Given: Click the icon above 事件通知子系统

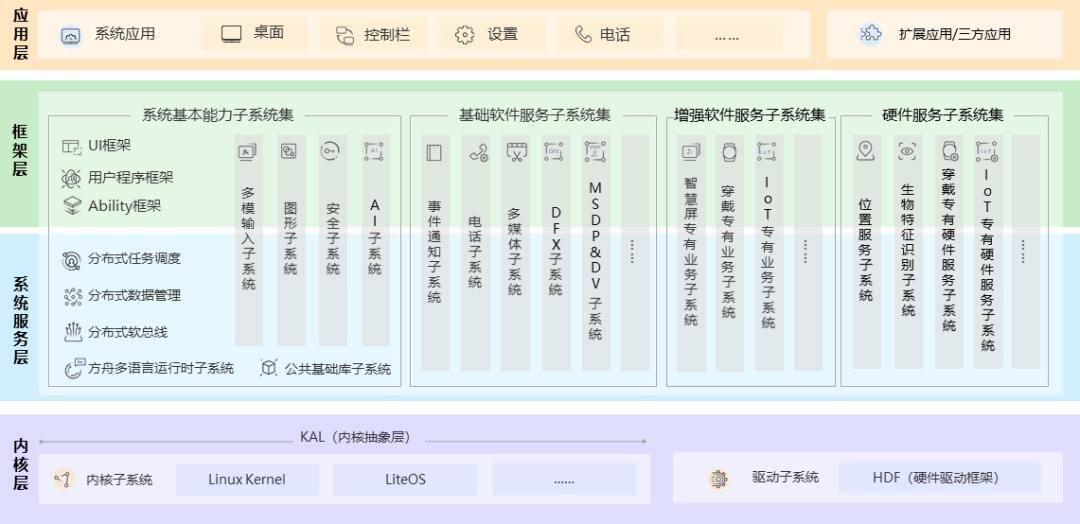Looking at the screenshot, I should coord(434,152).
